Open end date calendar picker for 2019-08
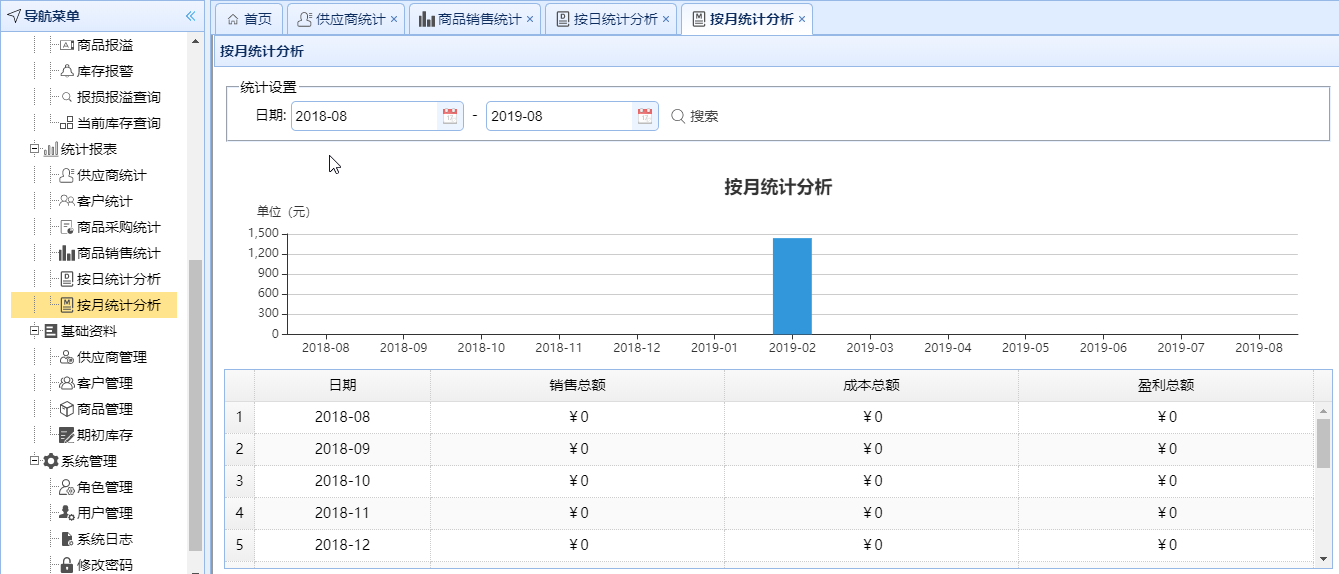 [x=645, y=116]
